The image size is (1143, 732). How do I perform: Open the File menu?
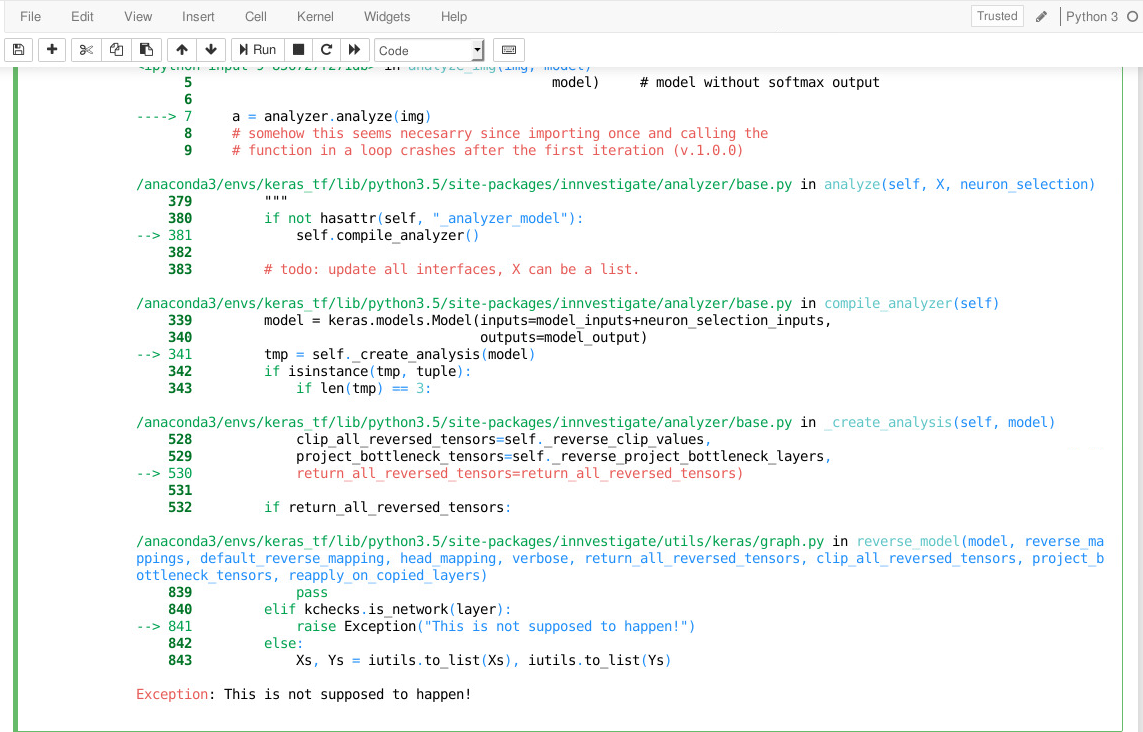coord(30,16)
